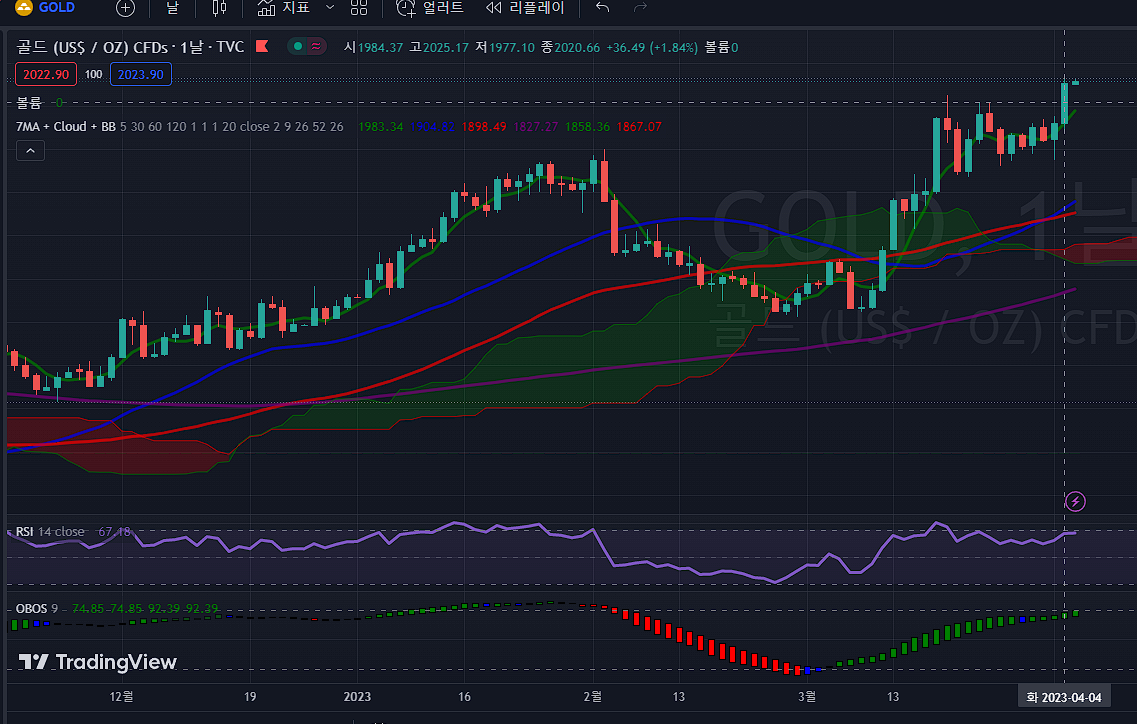
Task: Click the blue 2023.90 buy price button
Action: click(140, 74)
